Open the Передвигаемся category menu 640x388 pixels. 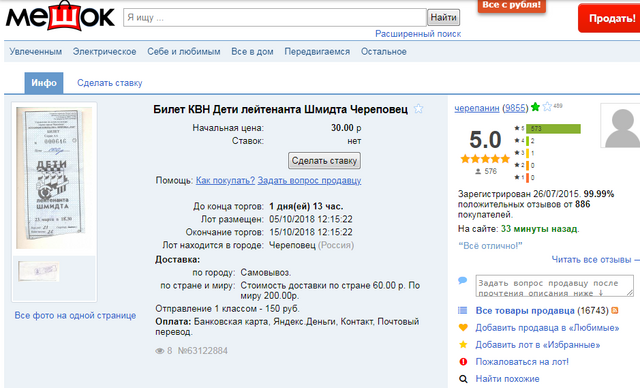317,52
